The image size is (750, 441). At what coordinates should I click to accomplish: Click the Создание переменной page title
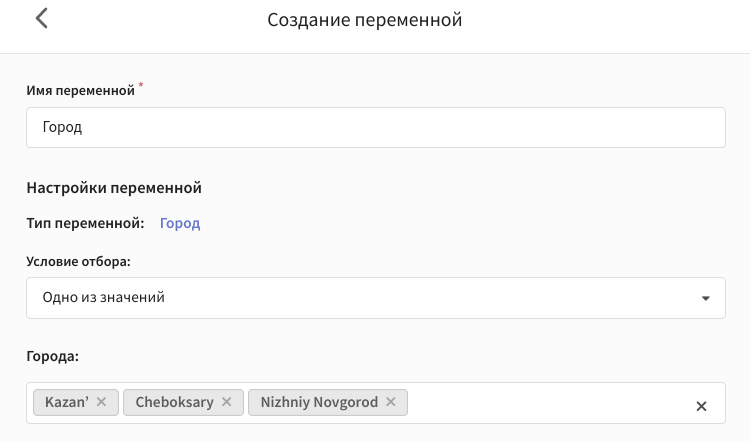pyautogui.click(x=364, y=20)
